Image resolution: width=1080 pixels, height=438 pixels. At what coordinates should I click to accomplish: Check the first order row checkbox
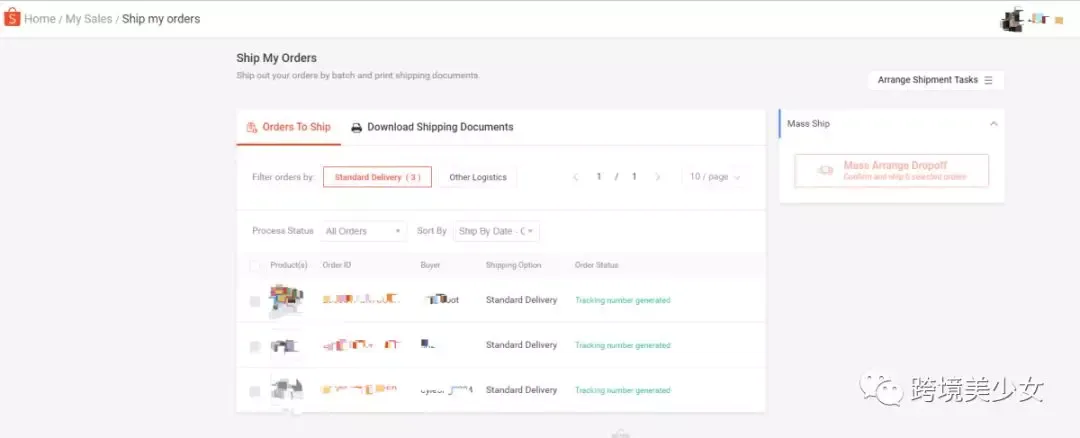tap(255, 302)
